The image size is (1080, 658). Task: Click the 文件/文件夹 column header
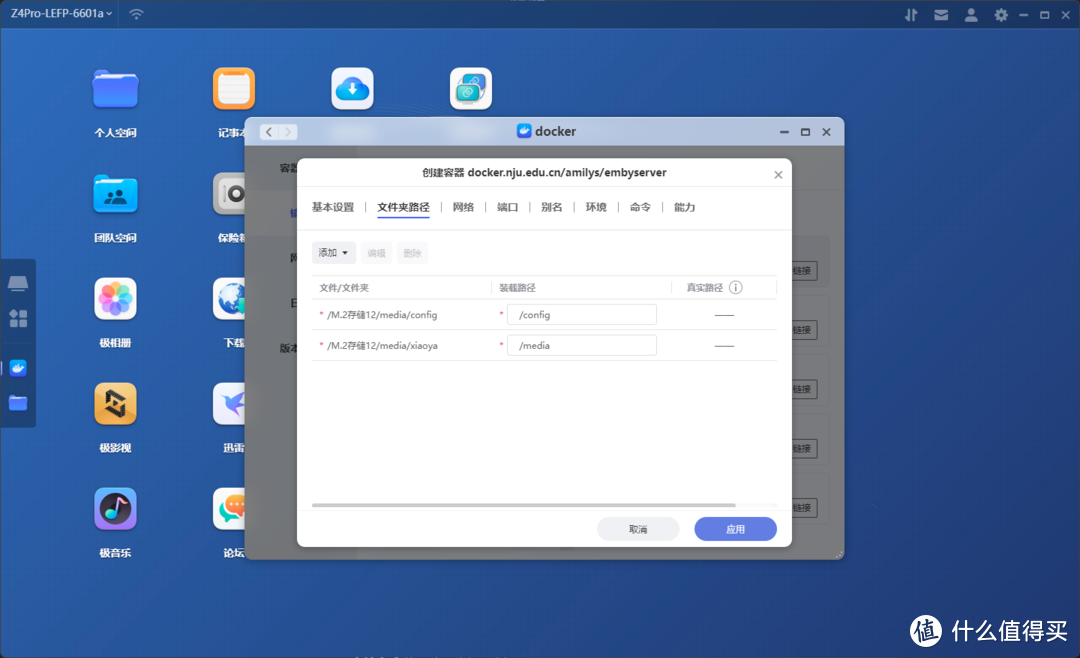click(344, 288)
